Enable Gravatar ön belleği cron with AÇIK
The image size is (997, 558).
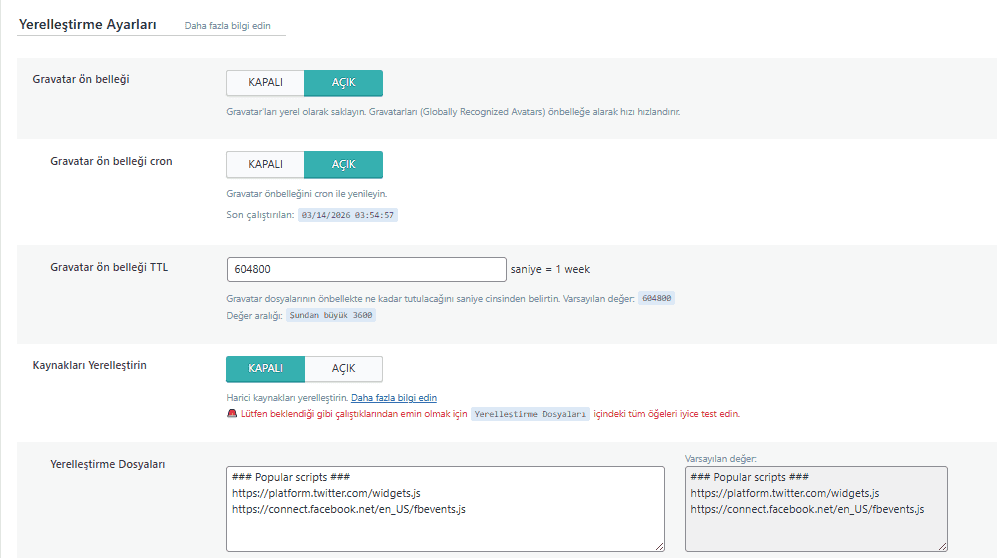coord(343,164)
